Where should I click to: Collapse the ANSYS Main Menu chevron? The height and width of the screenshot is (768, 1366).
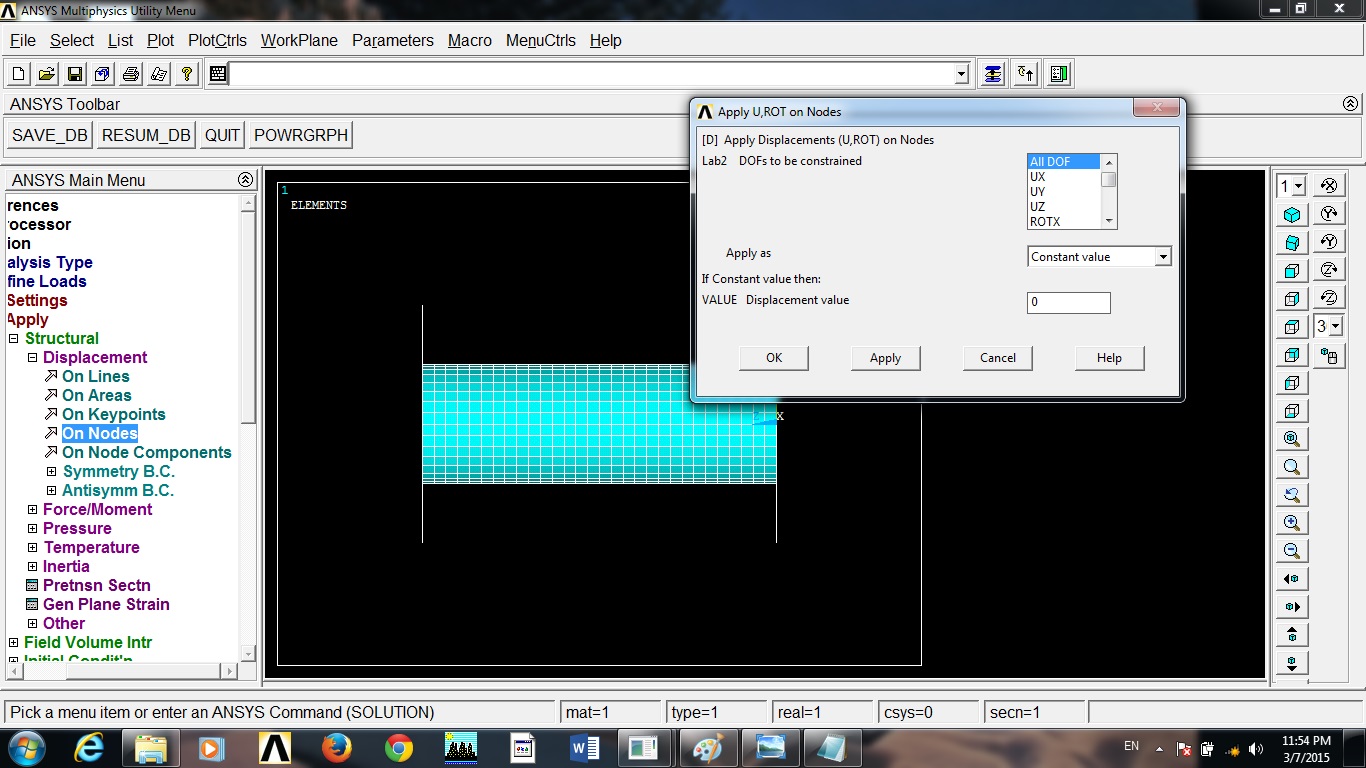coord(245,180)
